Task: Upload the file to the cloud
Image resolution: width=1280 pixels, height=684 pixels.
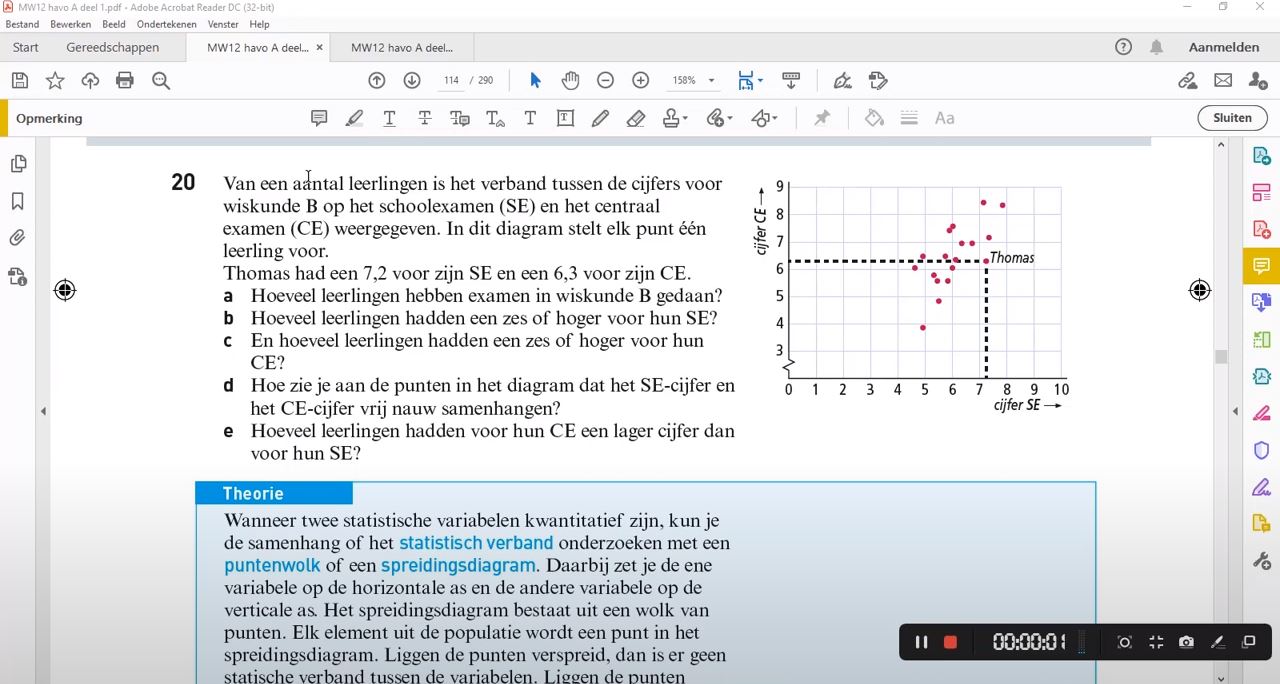Action: pyautogui.click(x=90, y=81)
